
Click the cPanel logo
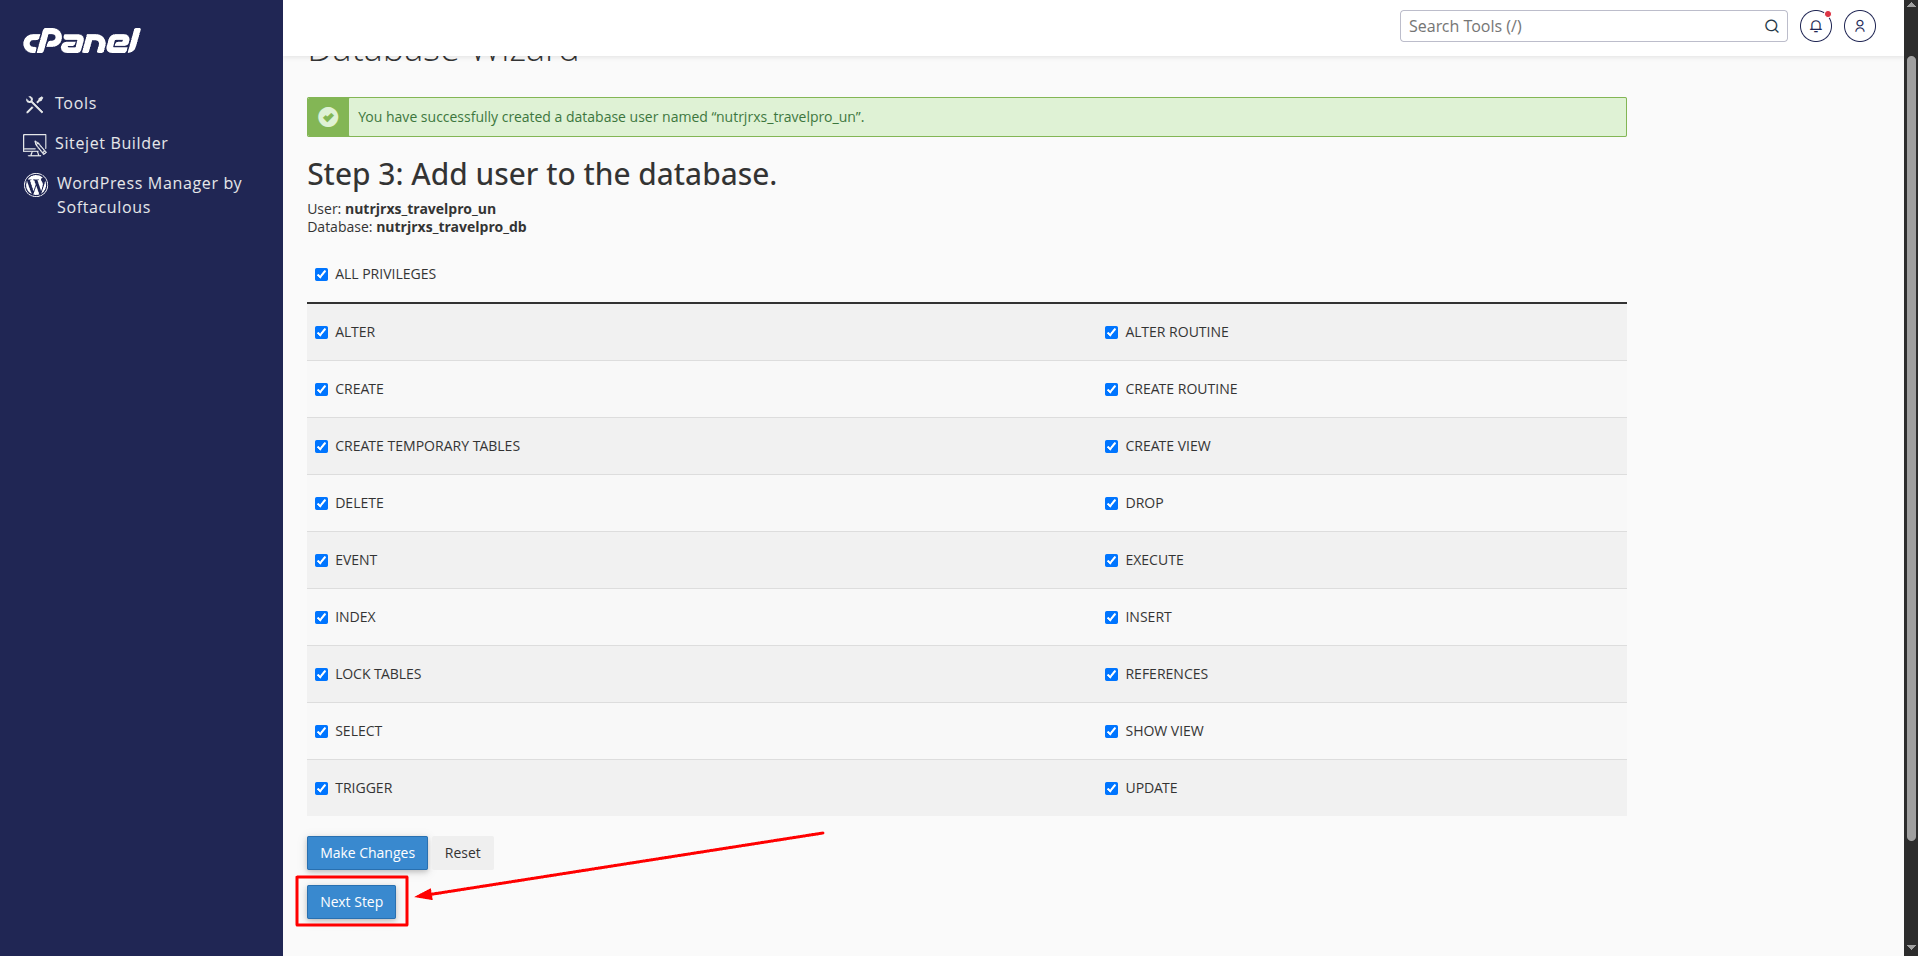[81, 40]
